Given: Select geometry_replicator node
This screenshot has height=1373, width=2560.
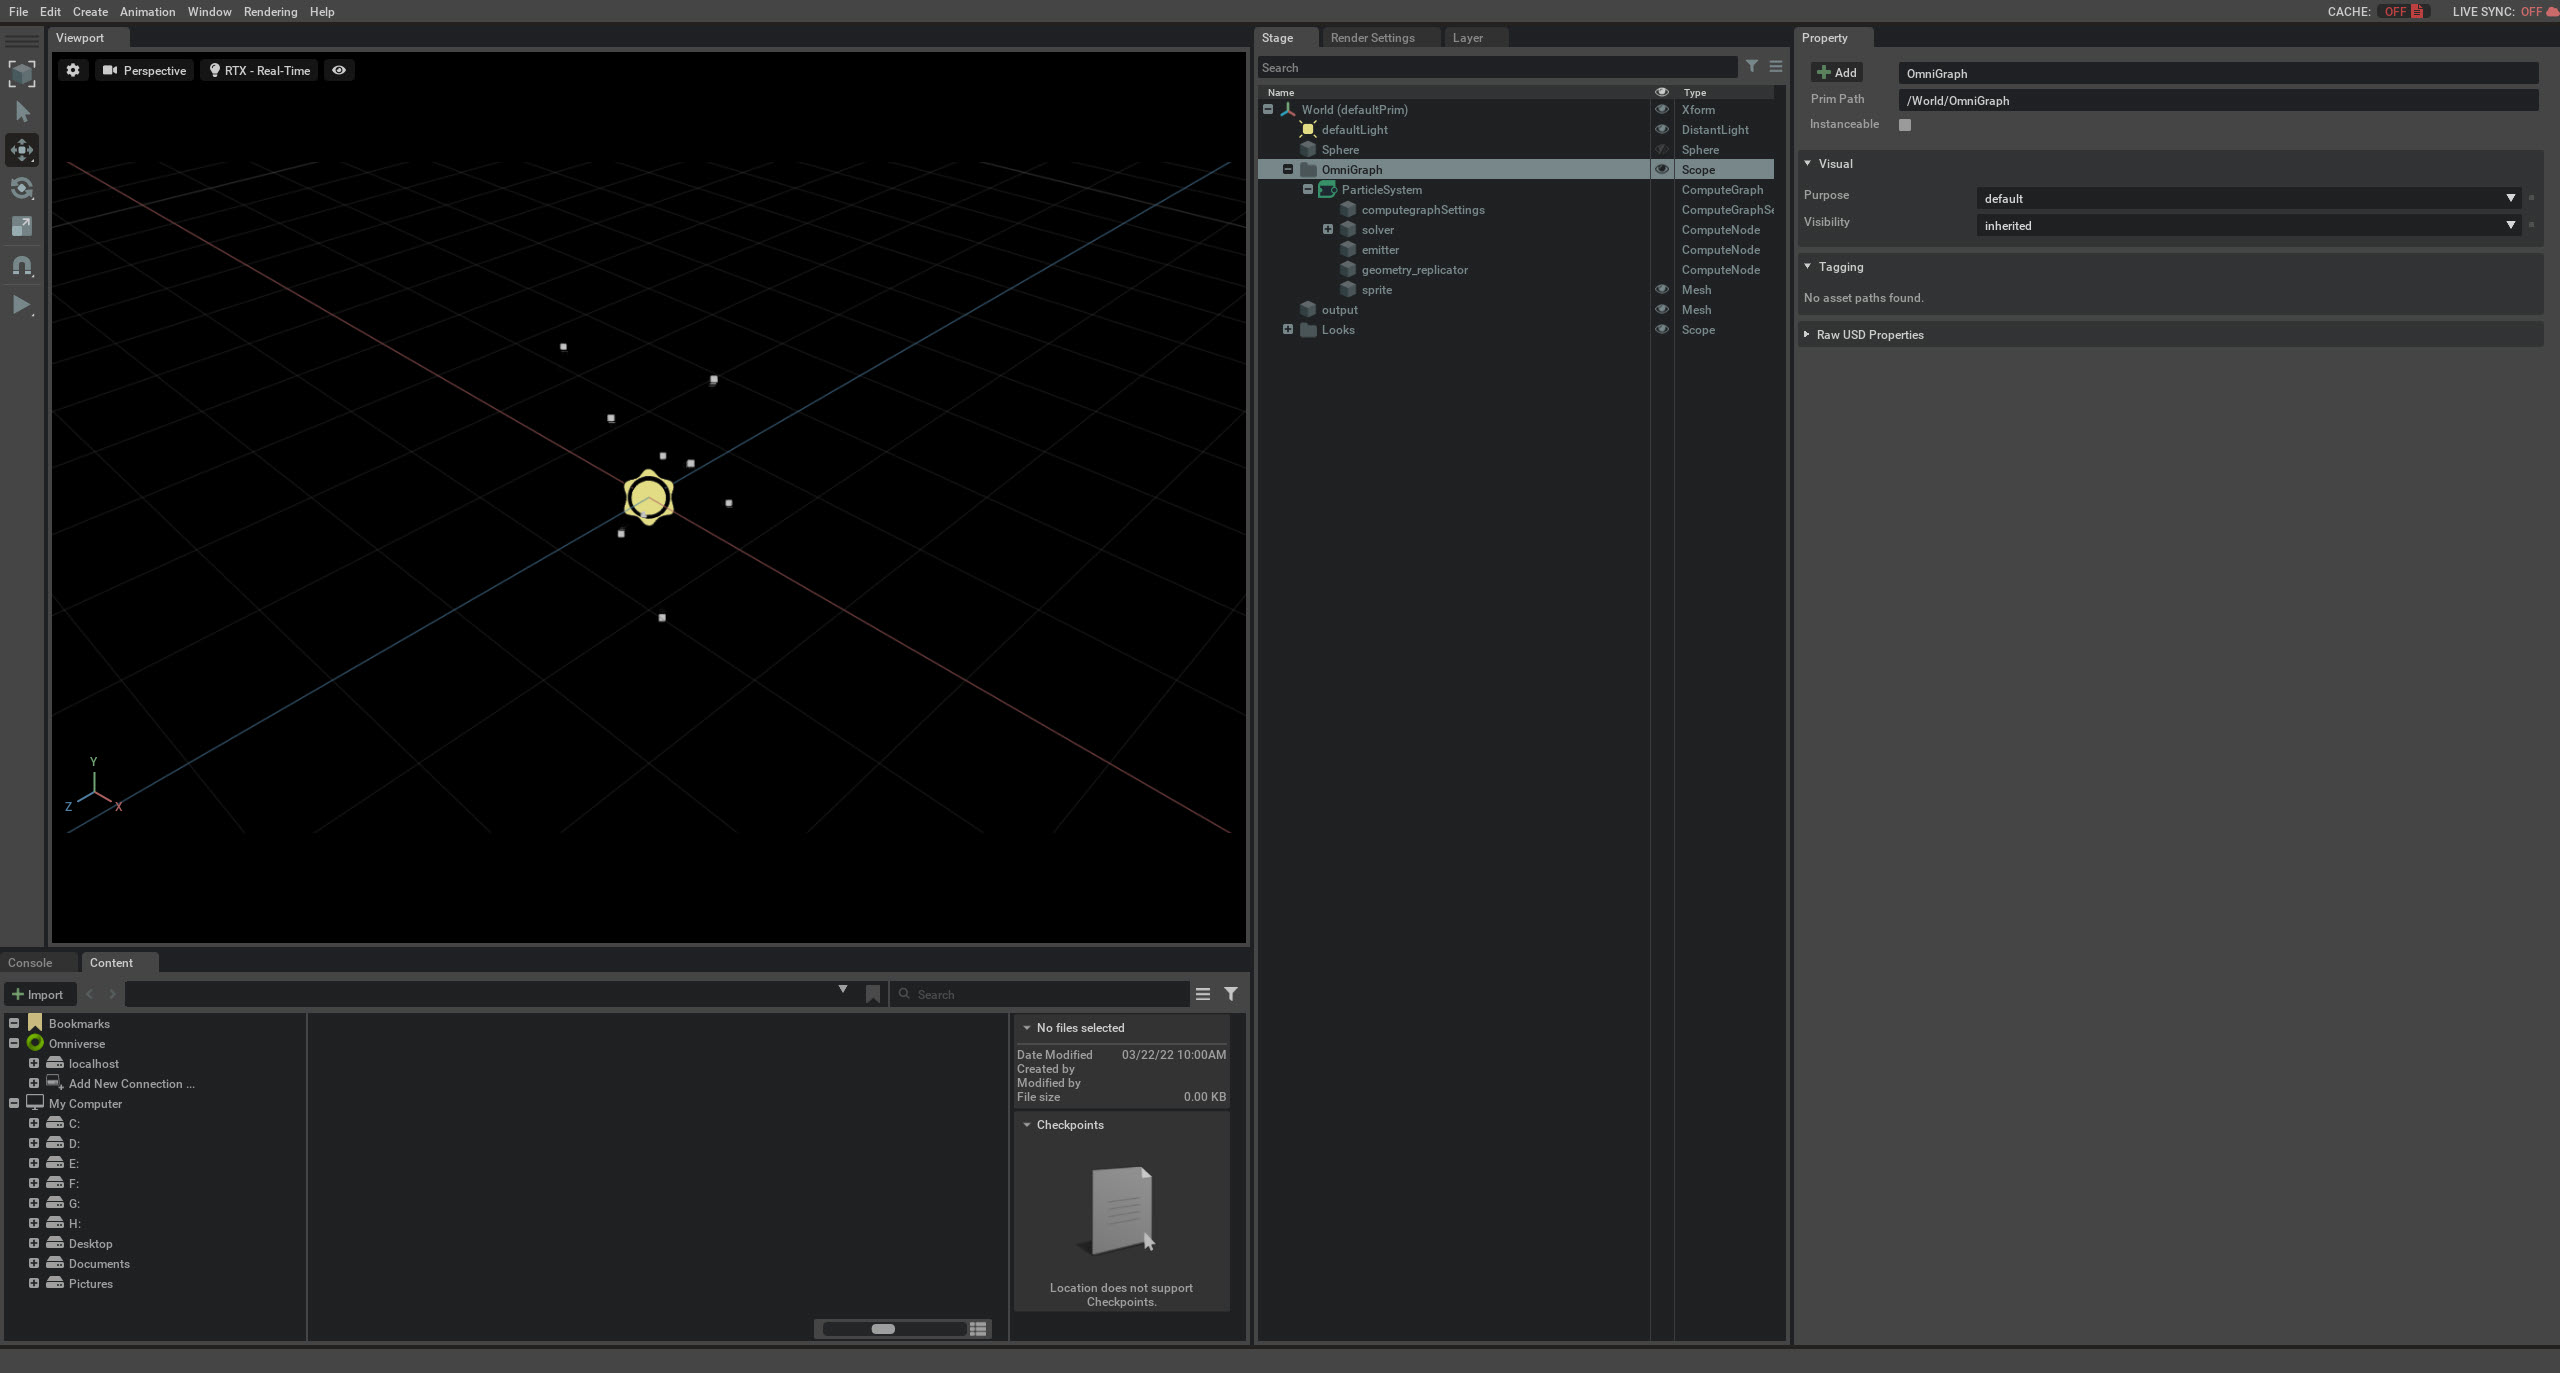Looking at the screenshot, I should (x=1414, y=269).
